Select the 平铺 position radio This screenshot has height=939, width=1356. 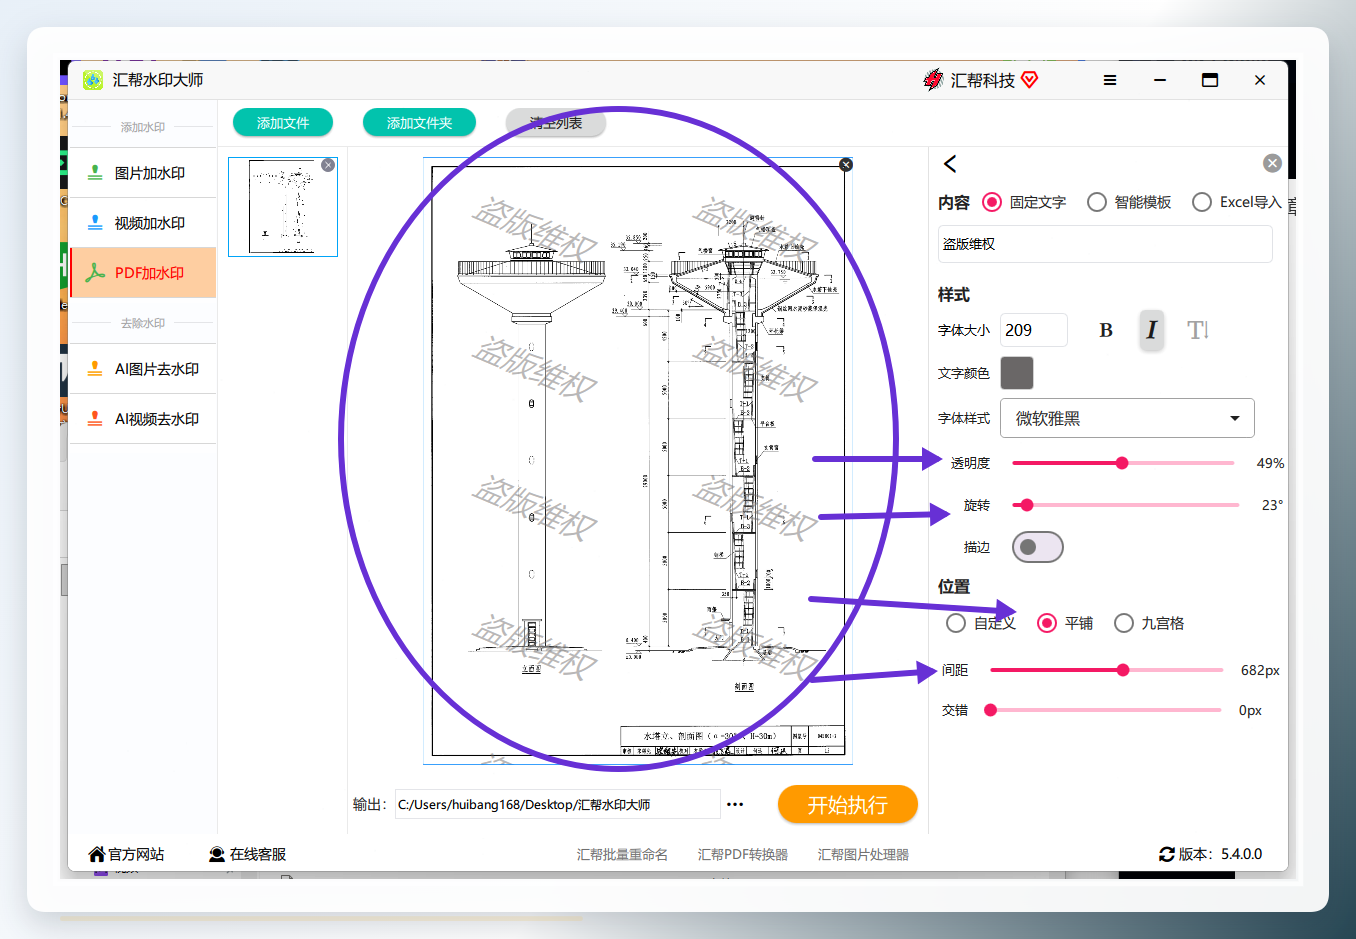click(1047, 623)
